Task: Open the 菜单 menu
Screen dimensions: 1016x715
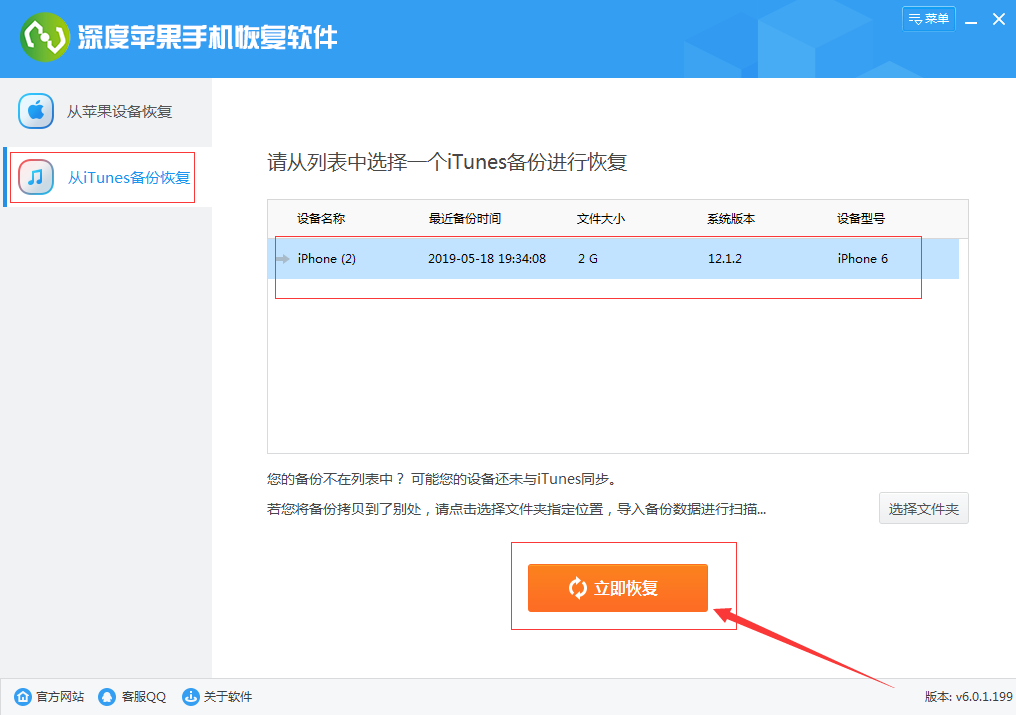Action: click(929, 19)
